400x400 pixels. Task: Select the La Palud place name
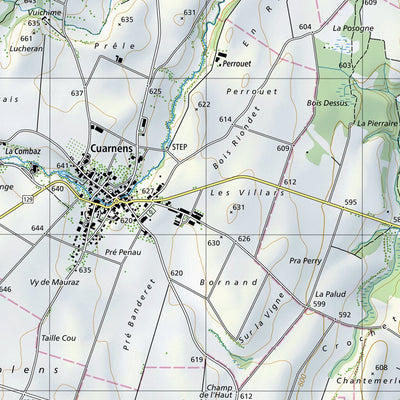tap(331, 294)
